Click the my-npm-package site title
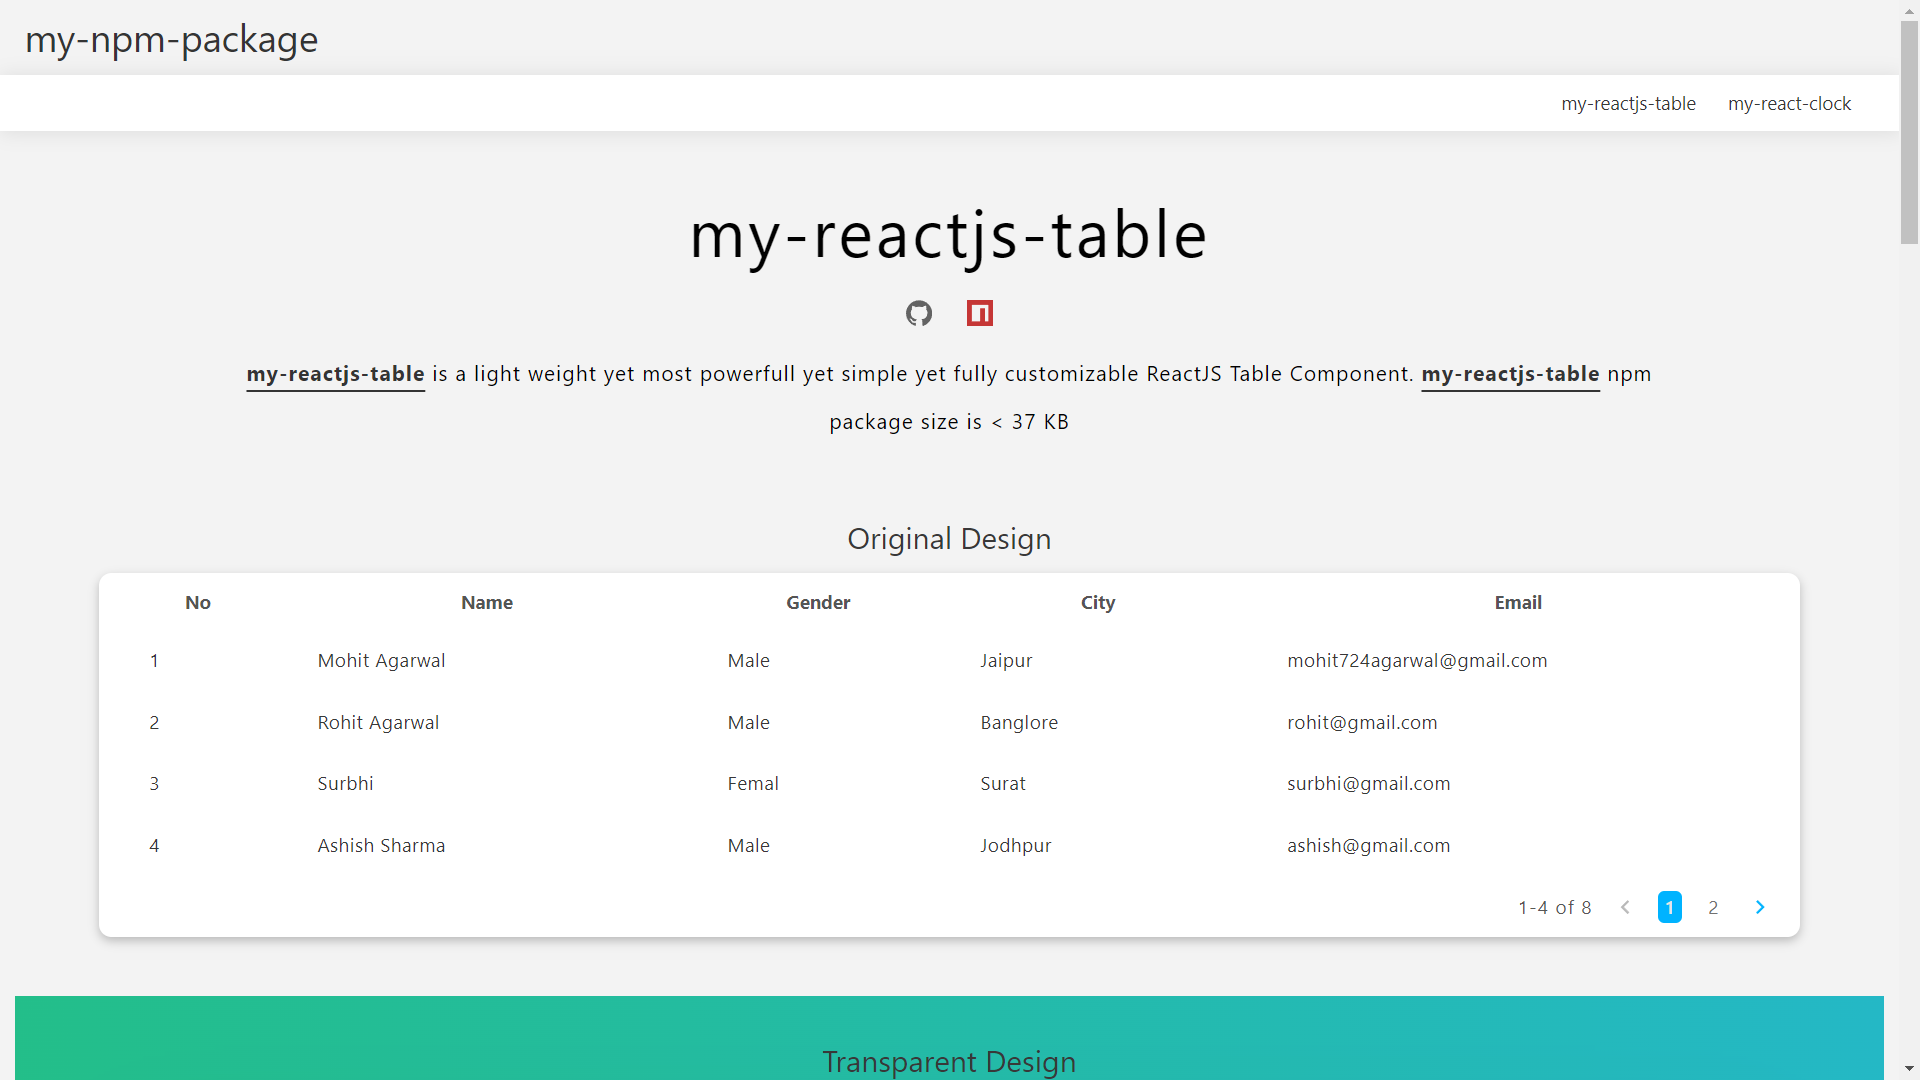 tap(172, 40)
